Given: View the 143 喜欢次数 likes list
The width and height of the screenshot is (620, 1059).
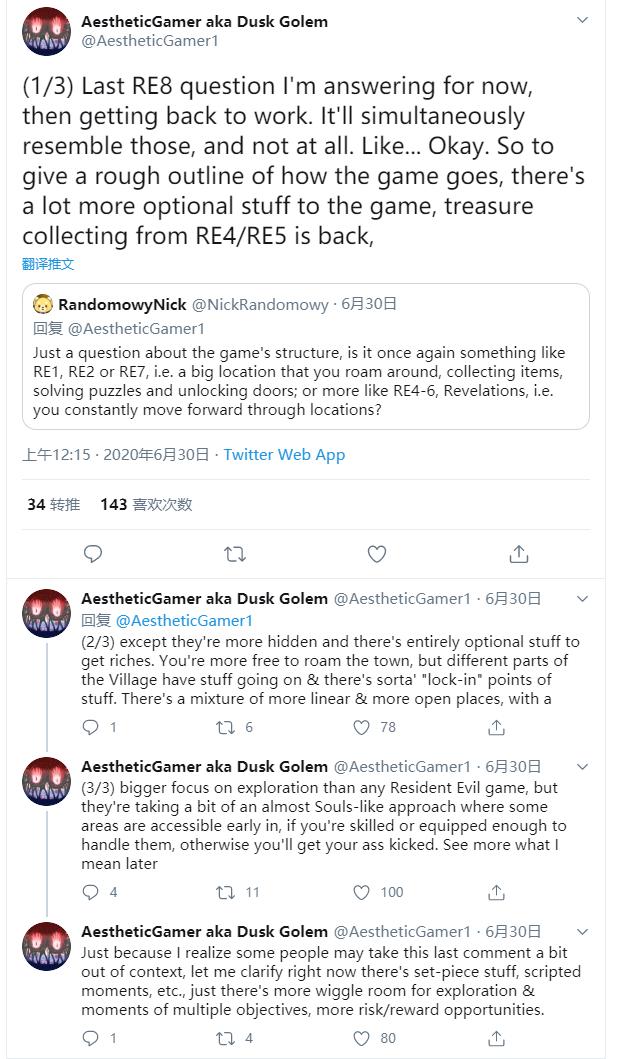Looking at the screenshot, I should click(x=146, y=504).
